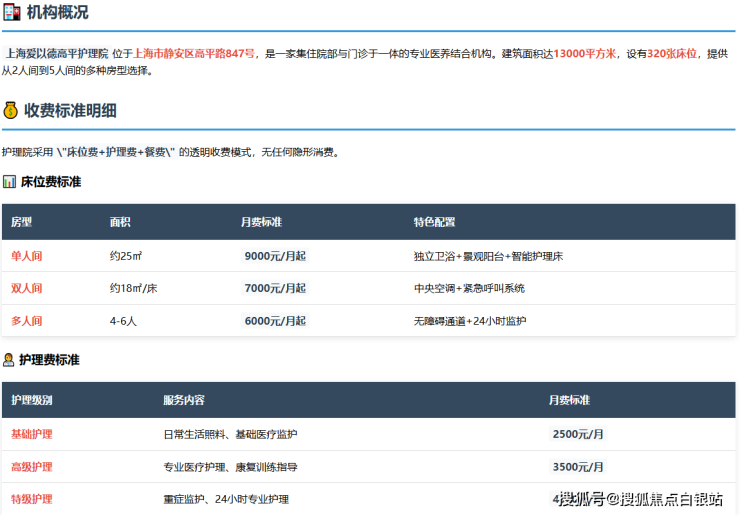This screenshot has height=515, width=740.
Task: Click the 服务内容 column header
Action: tap(184, 400)
